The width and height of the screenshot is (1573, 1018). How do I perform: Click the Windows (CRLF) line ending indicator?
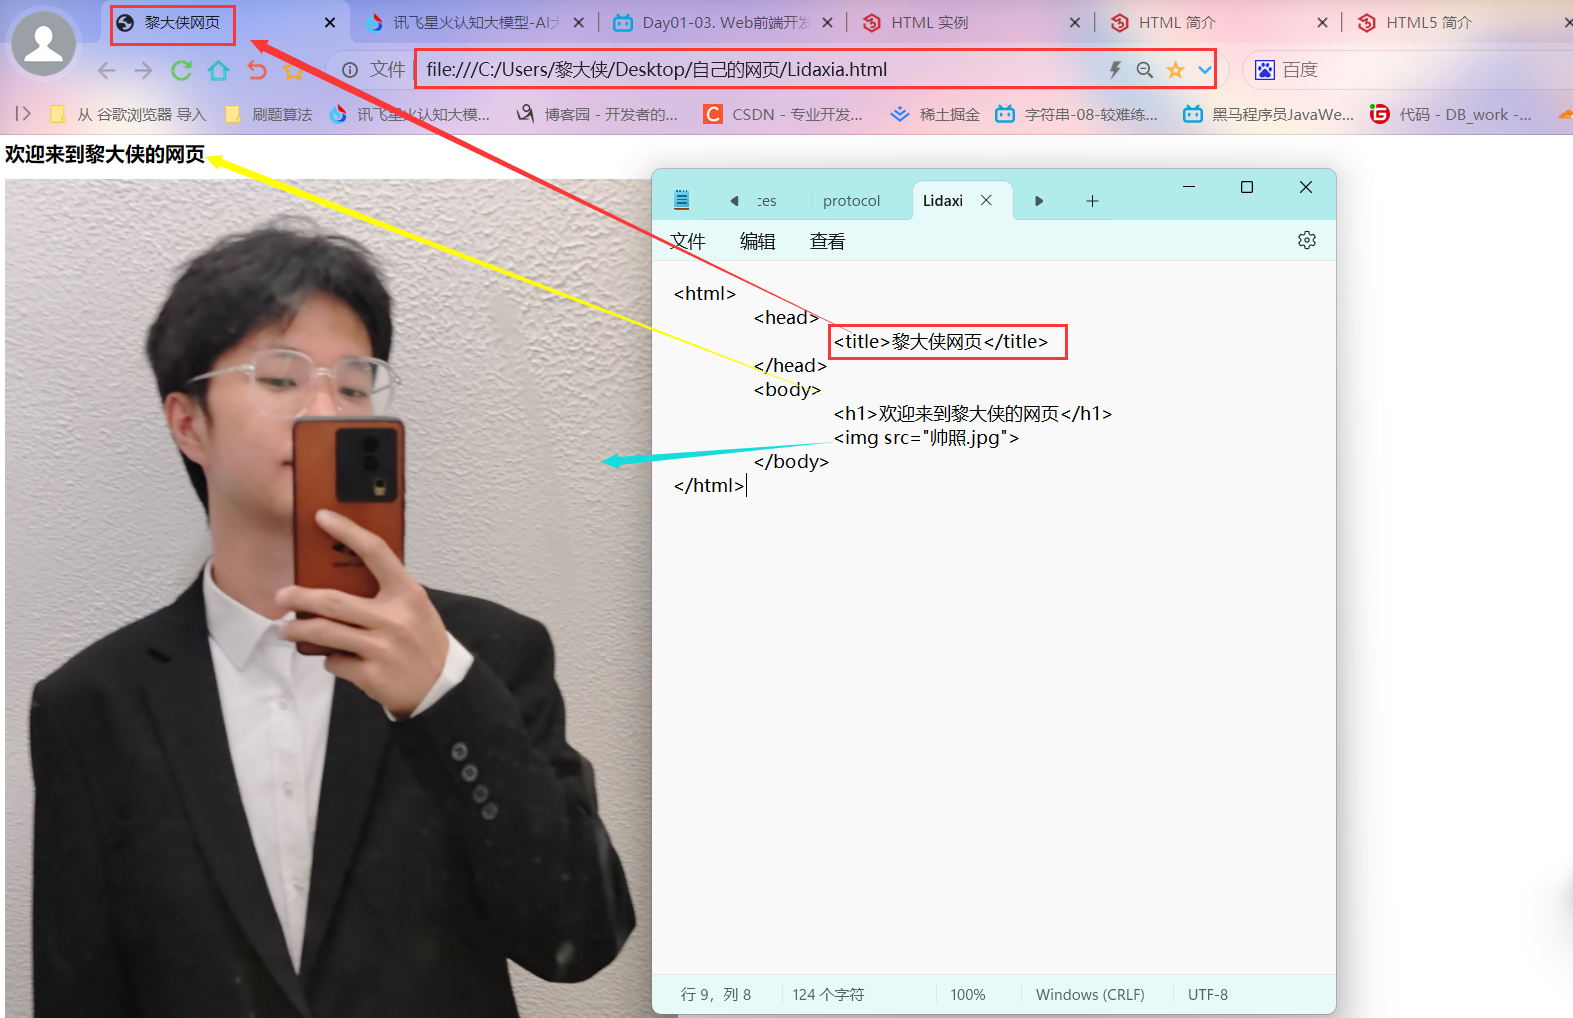coord(1090,995)
